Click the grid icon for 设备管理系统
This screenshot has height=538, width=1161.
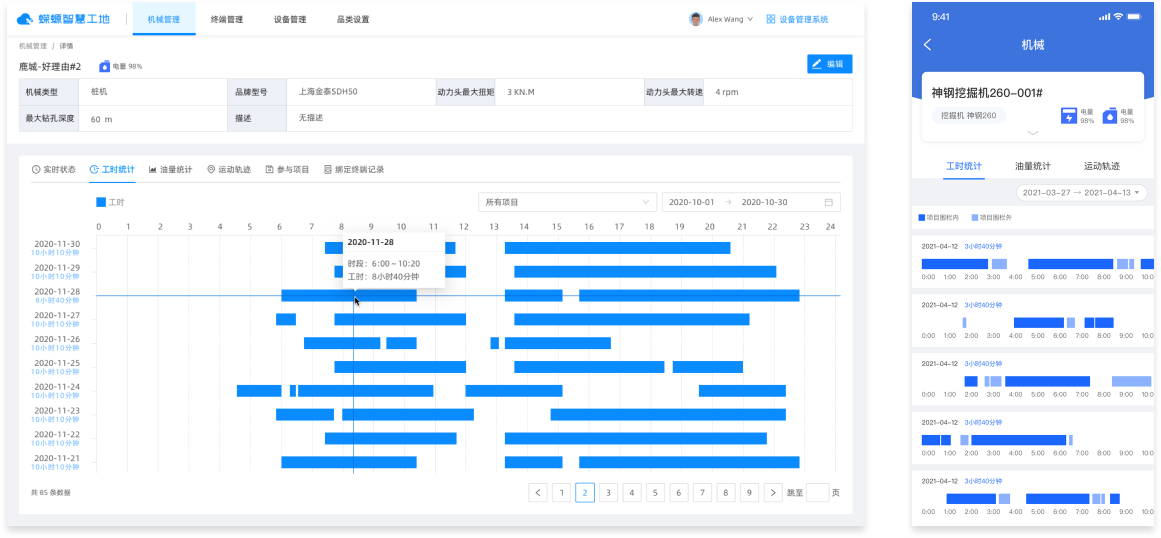pyautogui.click(x=770, y=19)
